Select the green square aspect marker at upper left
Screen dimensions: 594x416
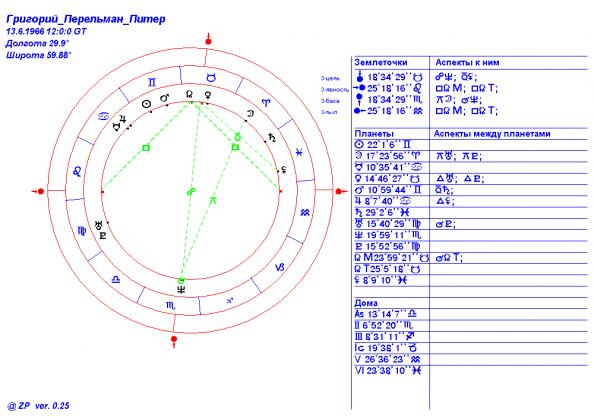tap(146, 148)
